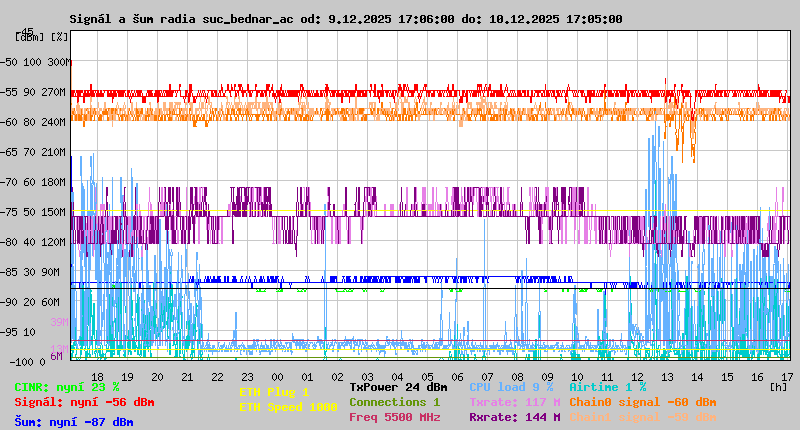This screenshot has width=800, height=430.
Task: Click the 'TxPower 24 dBm' legend label
Action: point(398,387)
